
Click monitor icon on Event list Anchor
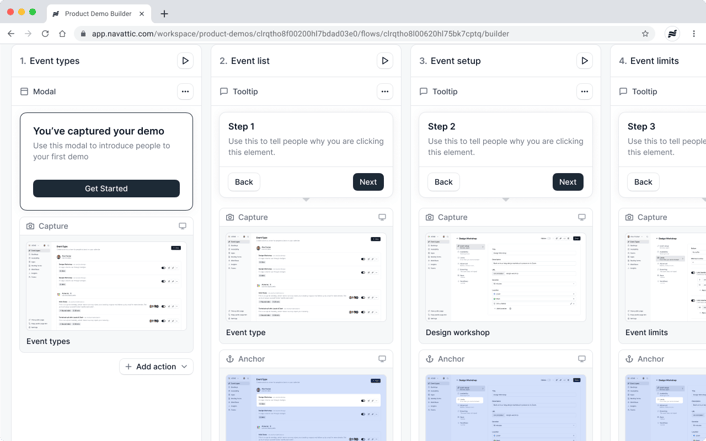[382, 359]
